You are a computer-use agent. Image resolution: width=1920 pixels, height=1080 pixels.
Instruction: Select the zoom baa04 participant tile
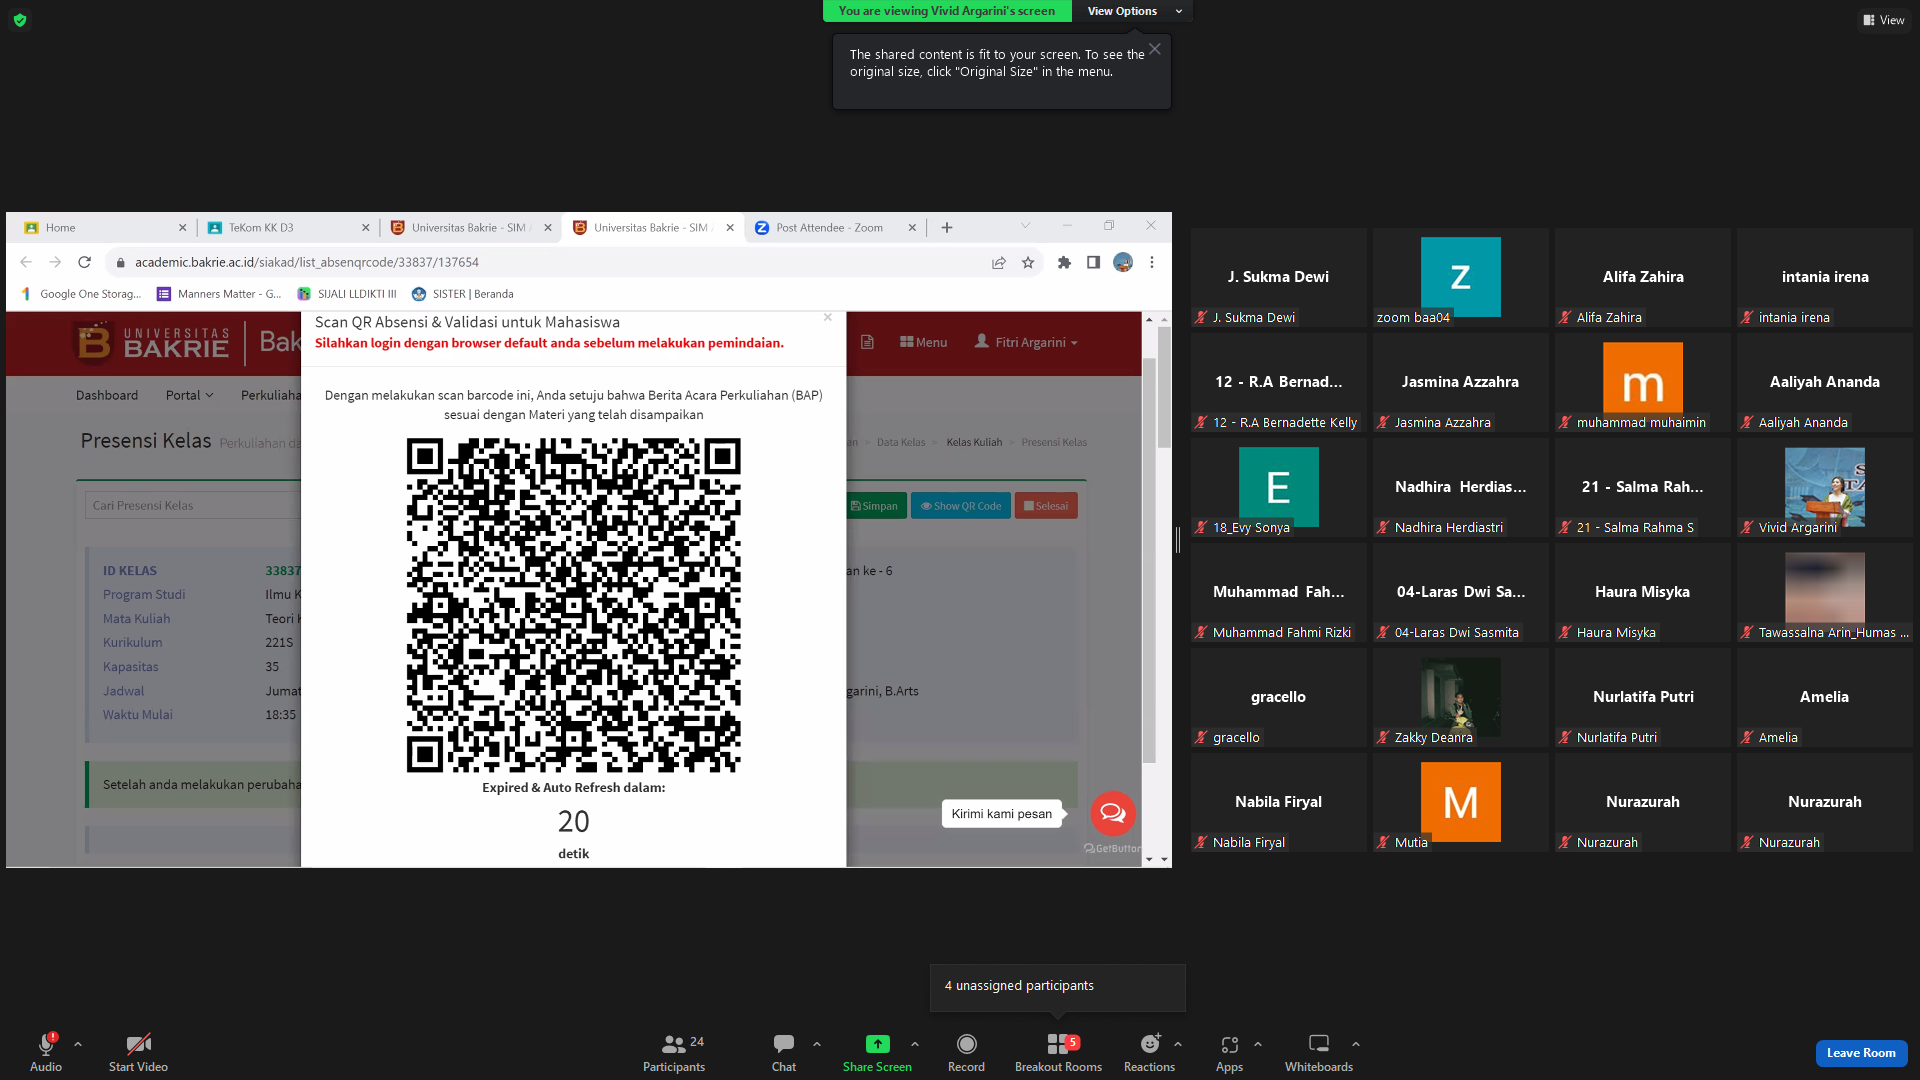(x=1460, y=277)
